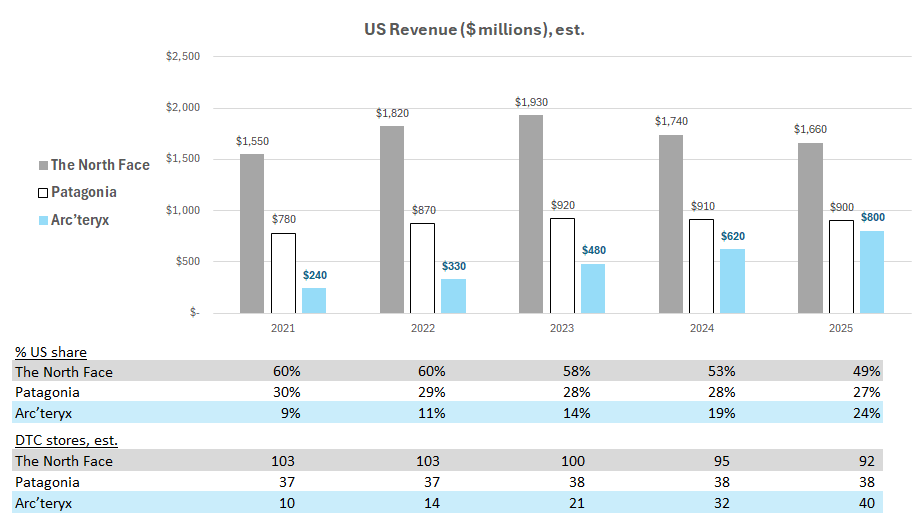The width and height of the screenshot is (919, 513).
Task: Select the 100 cell in DTC stores
Action: pyautogui.click(x=573, y=461)
